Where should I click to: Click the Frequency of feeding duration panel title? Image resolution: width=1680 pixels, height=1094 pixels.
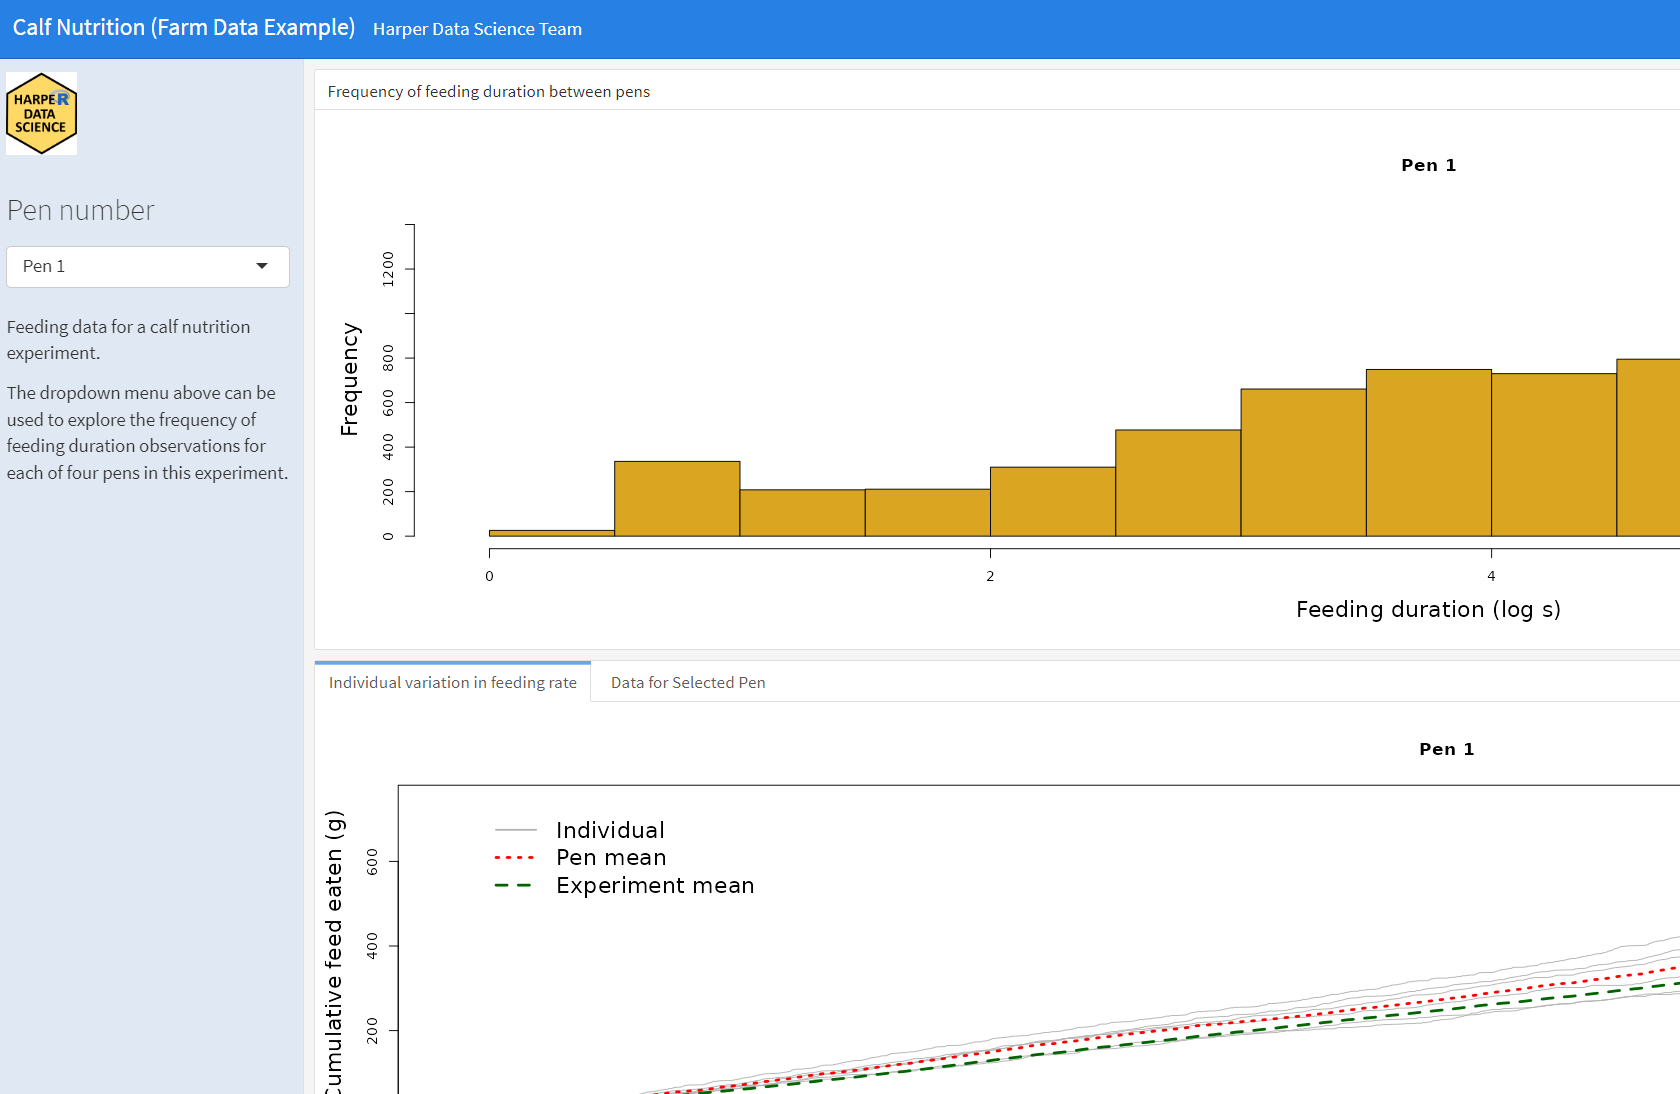(x=489, y=91)
